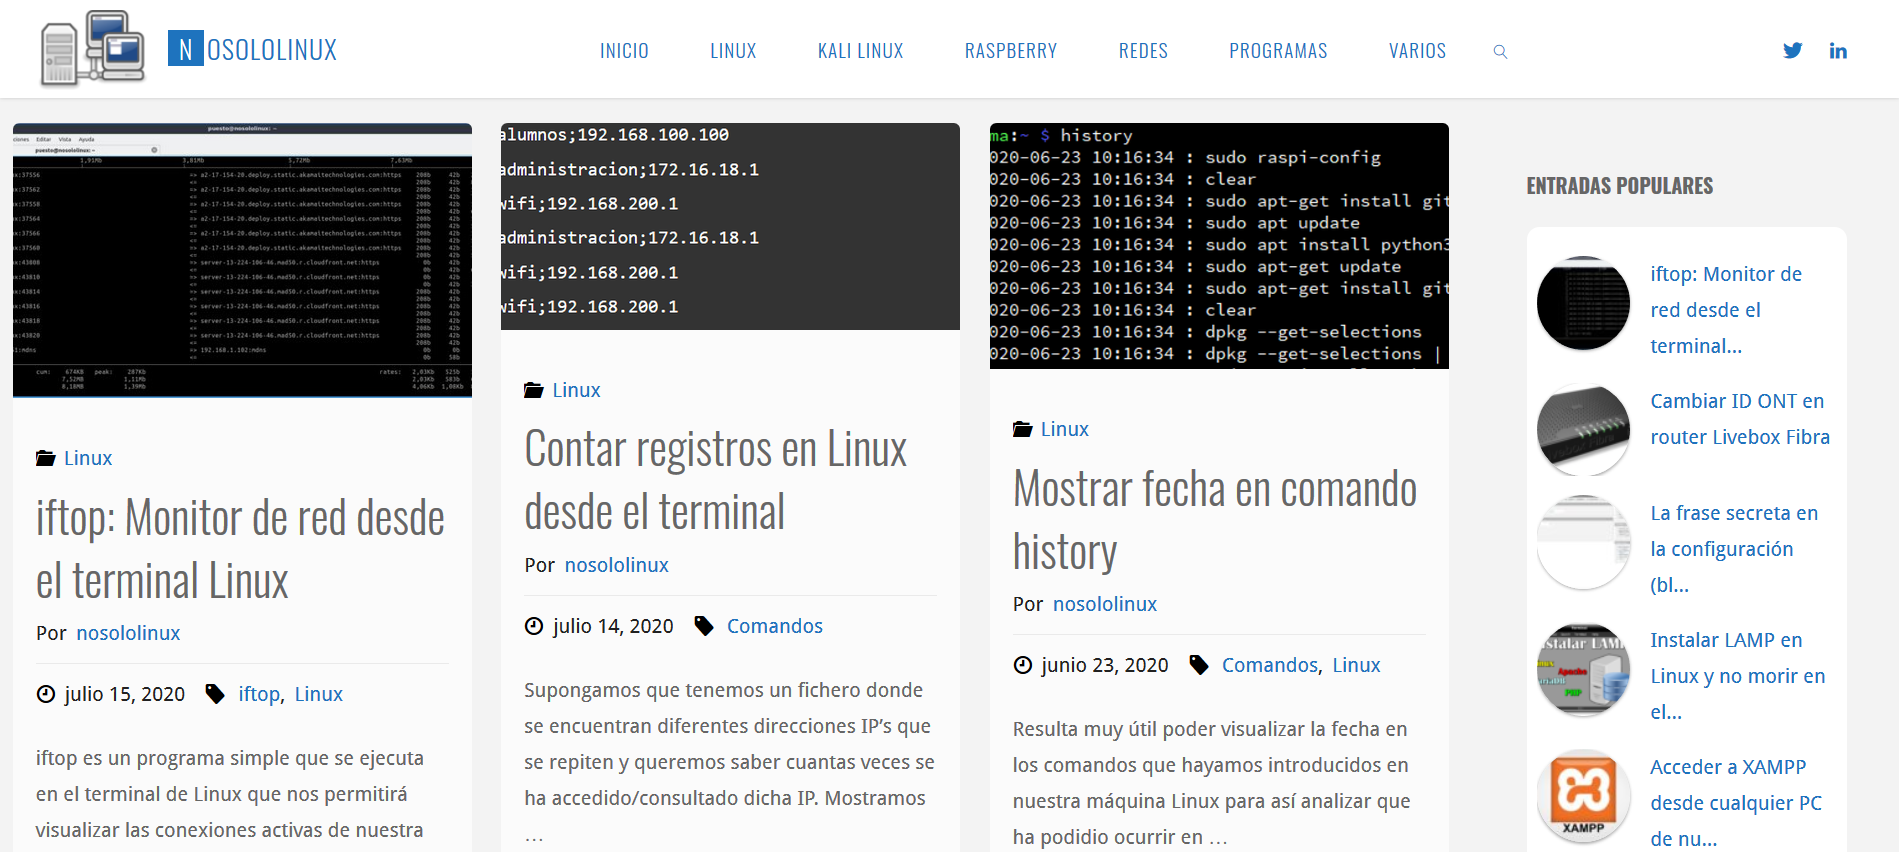Click the search magnifier icon in navigation
1900x852 pixels.
[x=1500, y=52]
